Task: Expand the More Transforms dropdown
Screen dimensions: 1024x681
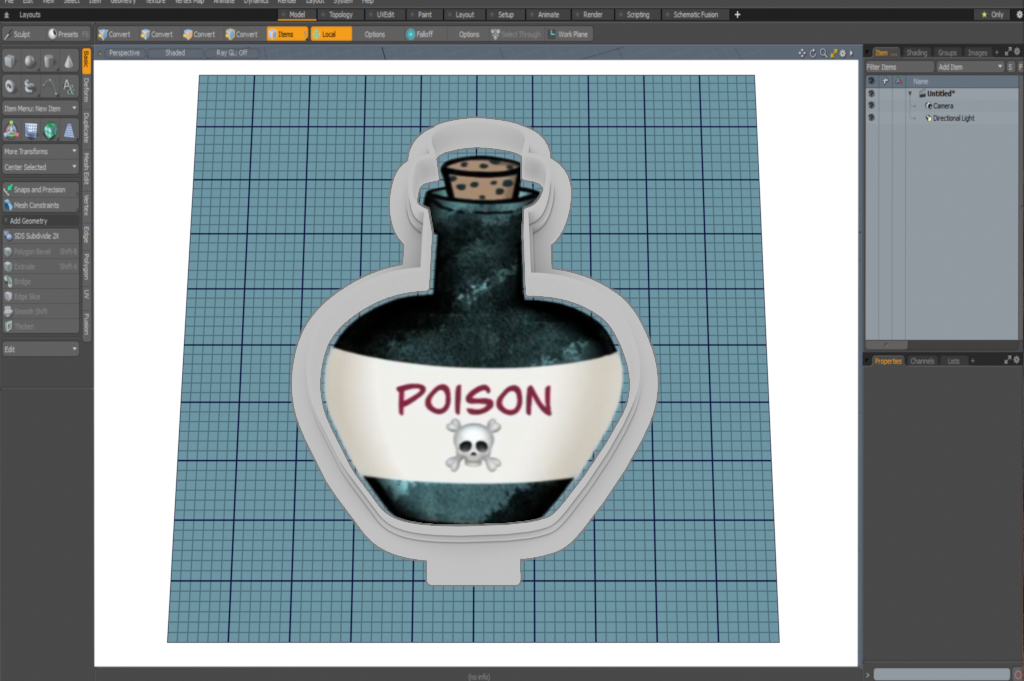Action: pos(40,151)
